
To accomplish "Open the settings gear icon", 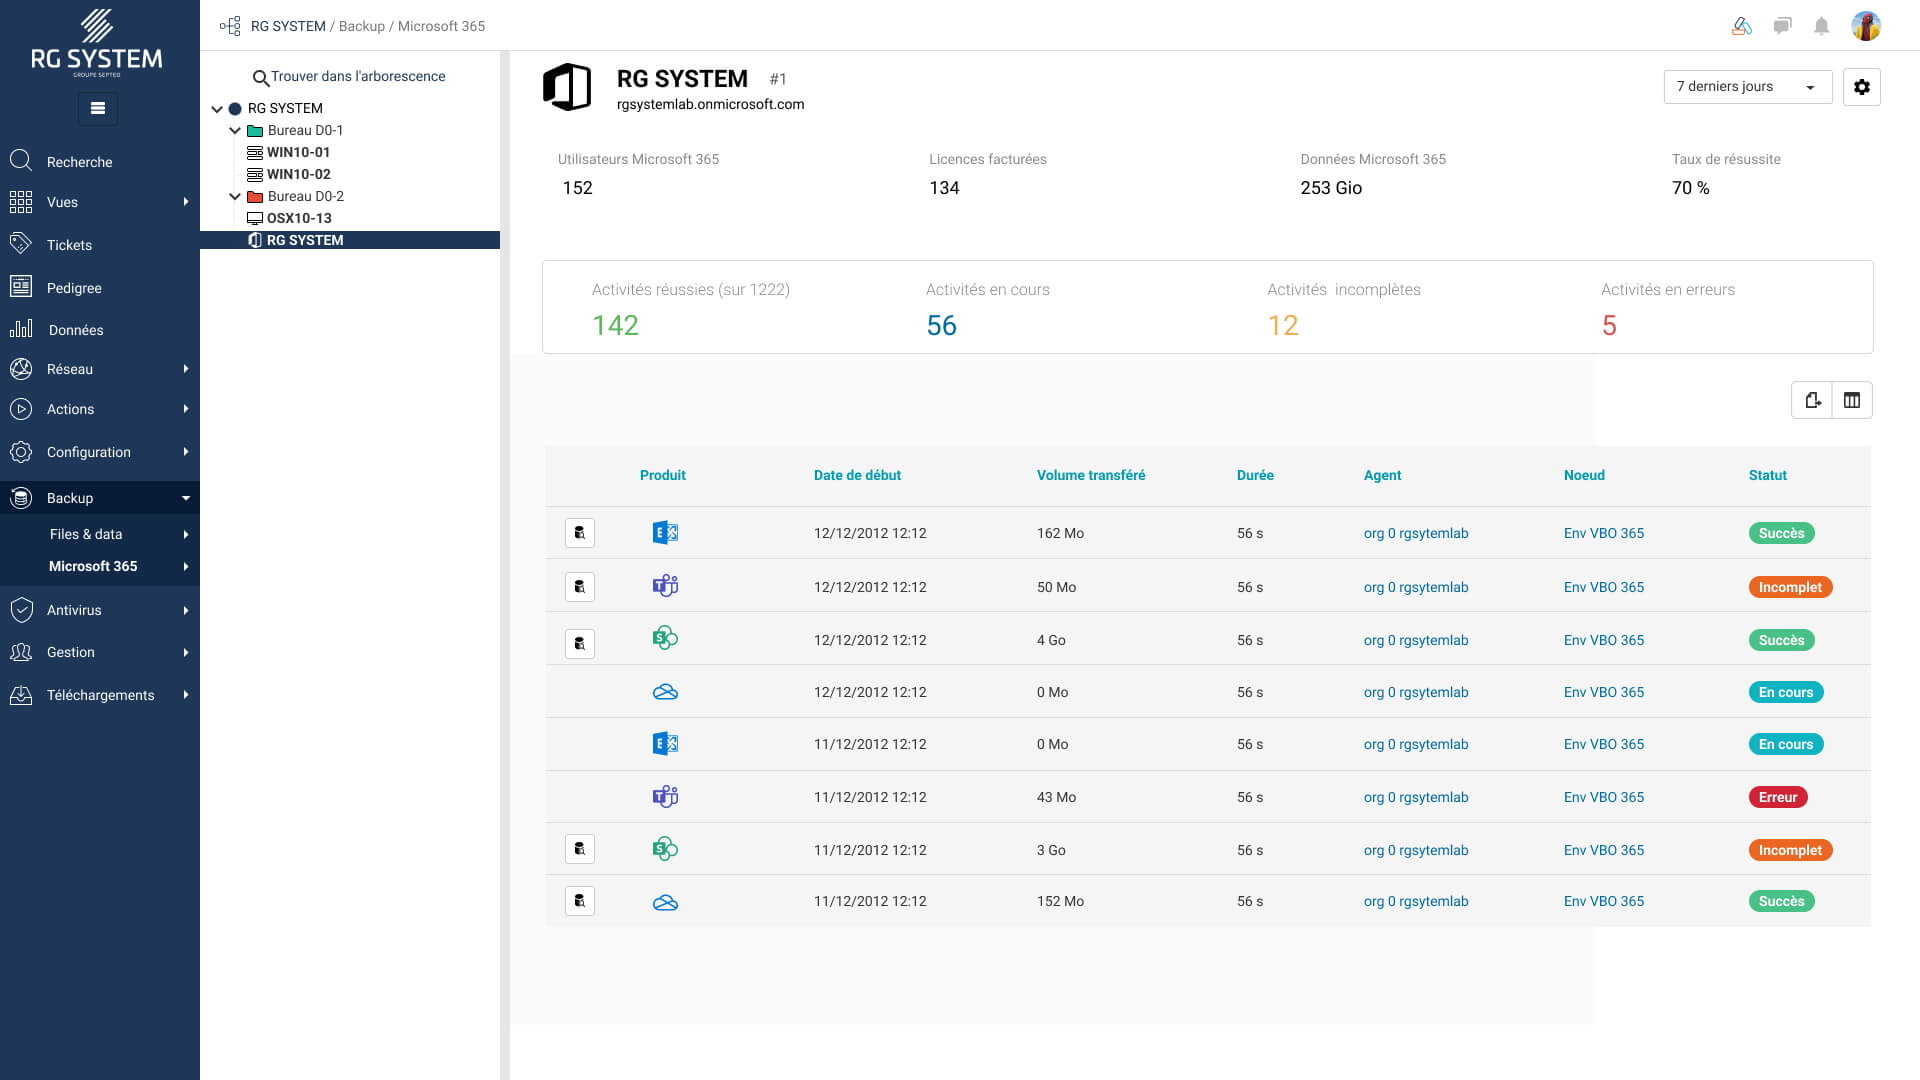I will pyautogui.click(x=1861, y=87).
